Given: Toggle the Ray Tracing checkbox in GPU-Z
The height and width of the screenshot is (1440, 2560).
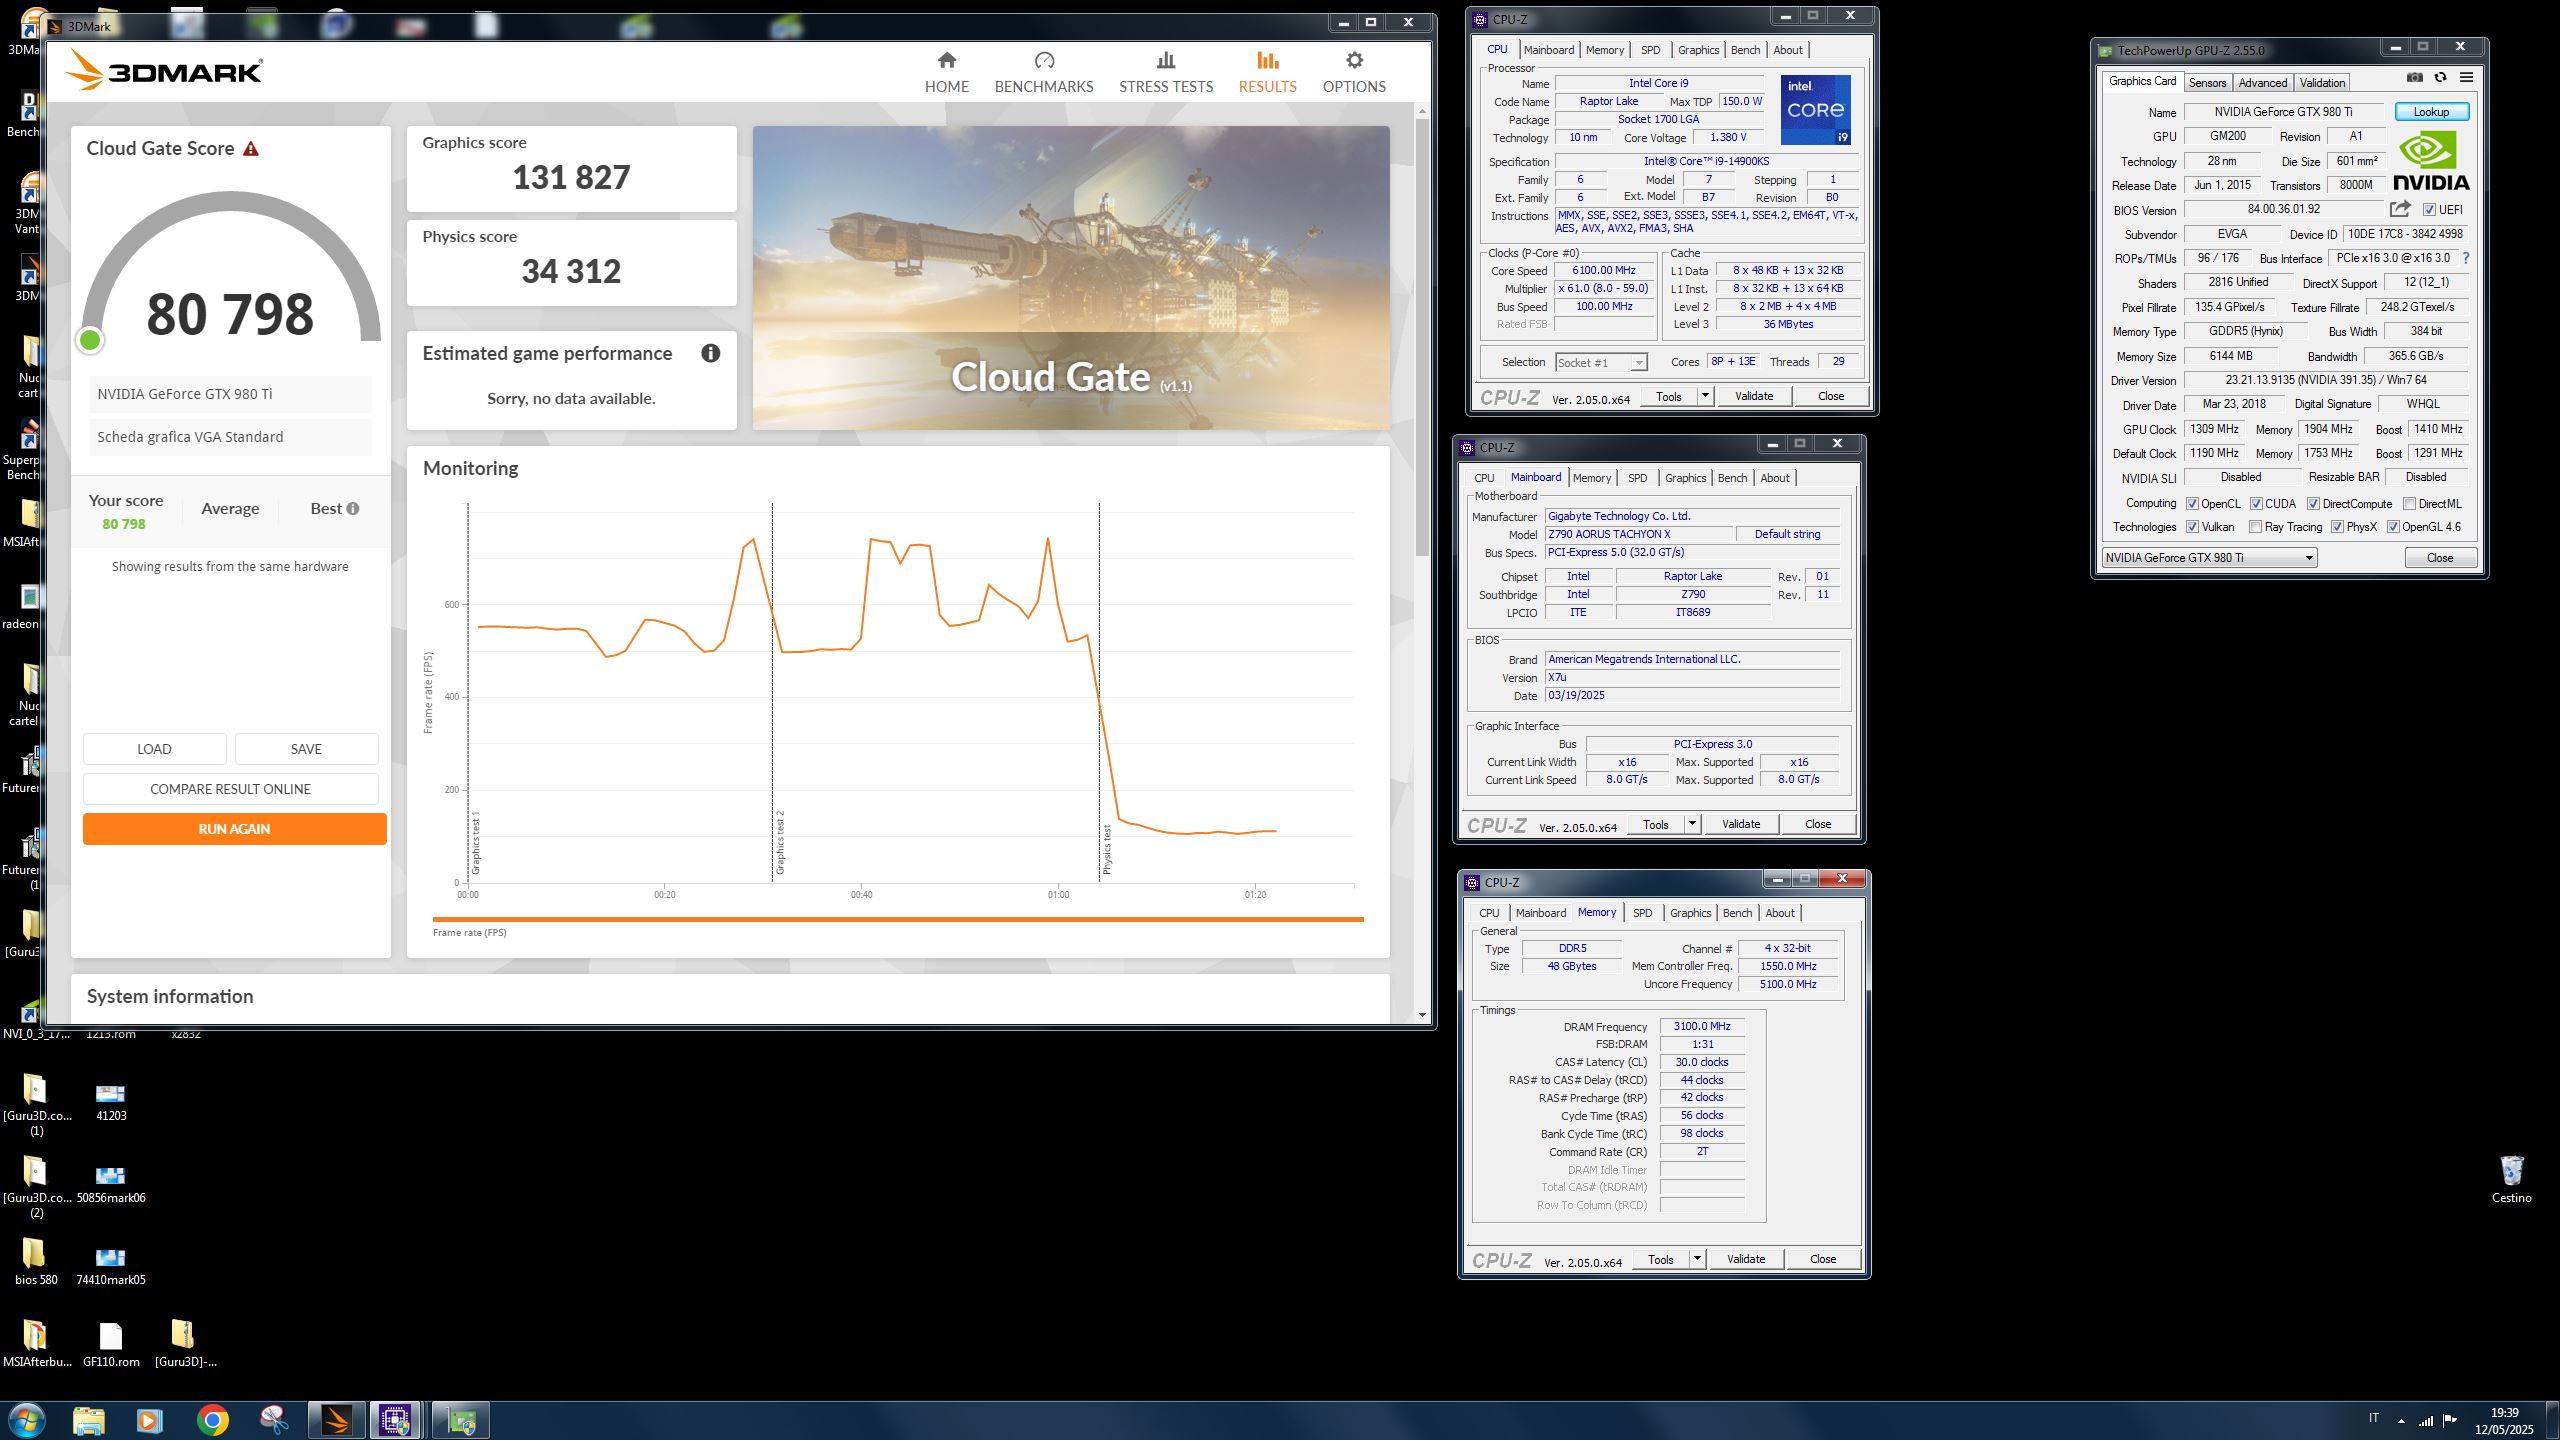Looking at the screenshot, I should click(x=2255, y=527).
